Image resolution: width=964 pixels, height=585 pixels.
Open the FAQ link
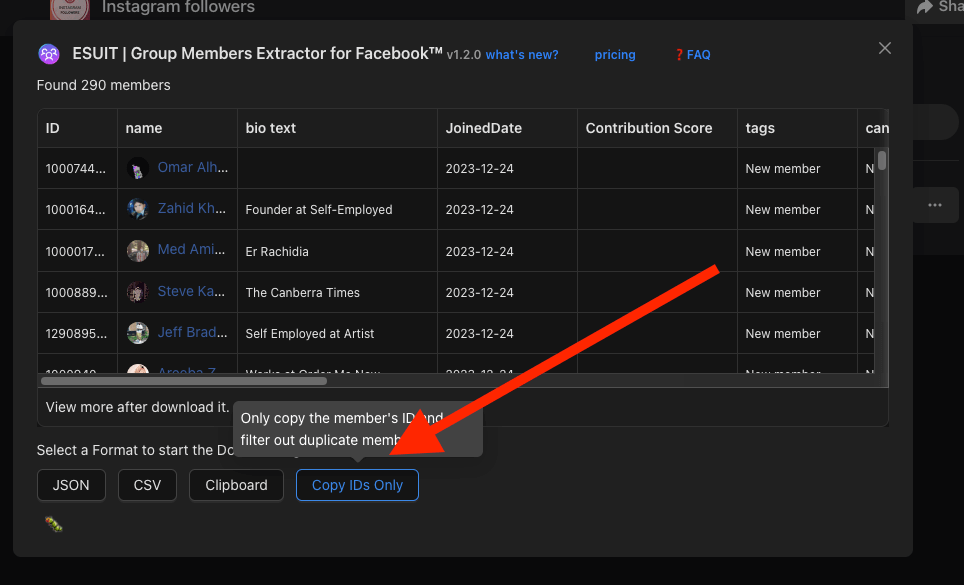pyautogui.click(x=692, y=55)
